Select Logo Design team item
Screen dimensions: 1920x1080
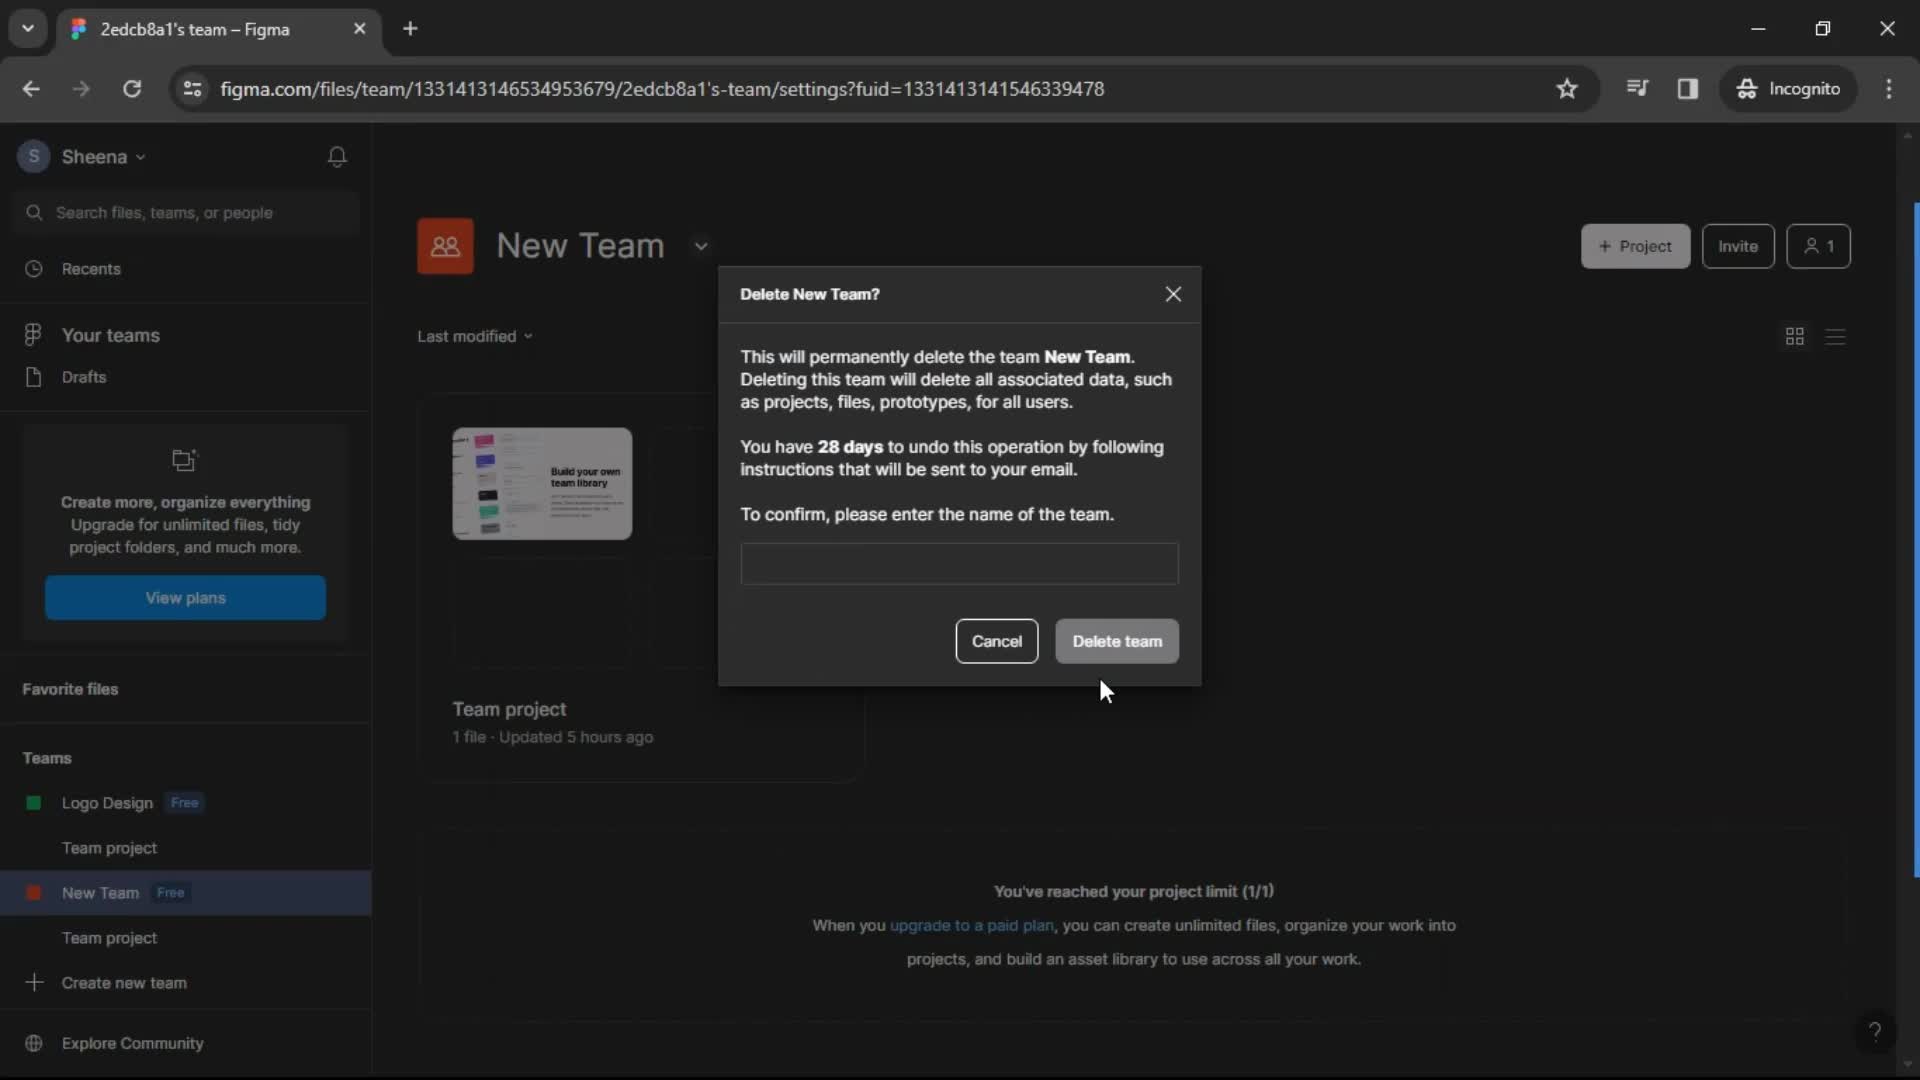click(x=107, y=802)
